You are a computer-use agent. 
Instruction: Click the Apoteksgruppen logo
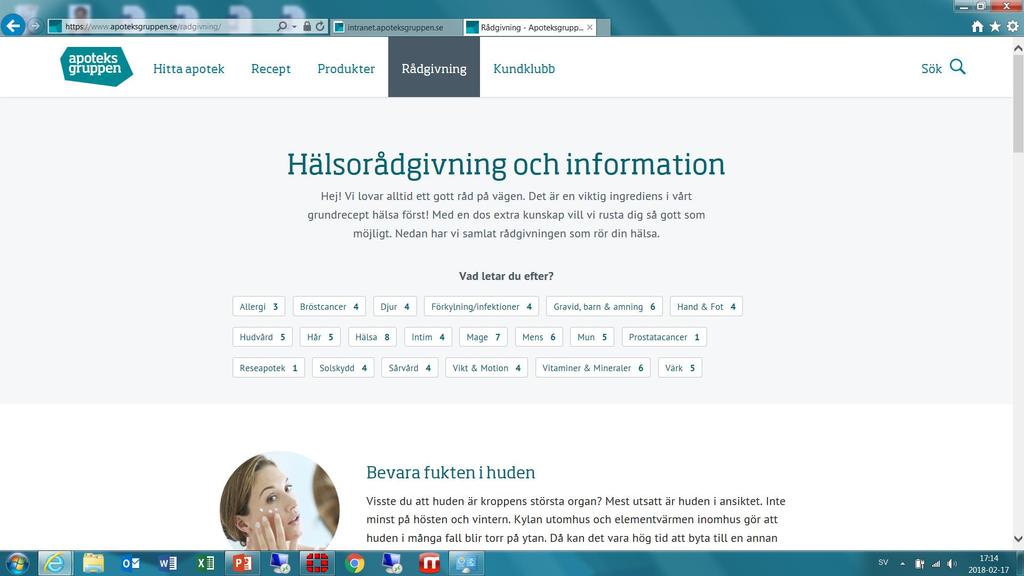coord(97,67)
